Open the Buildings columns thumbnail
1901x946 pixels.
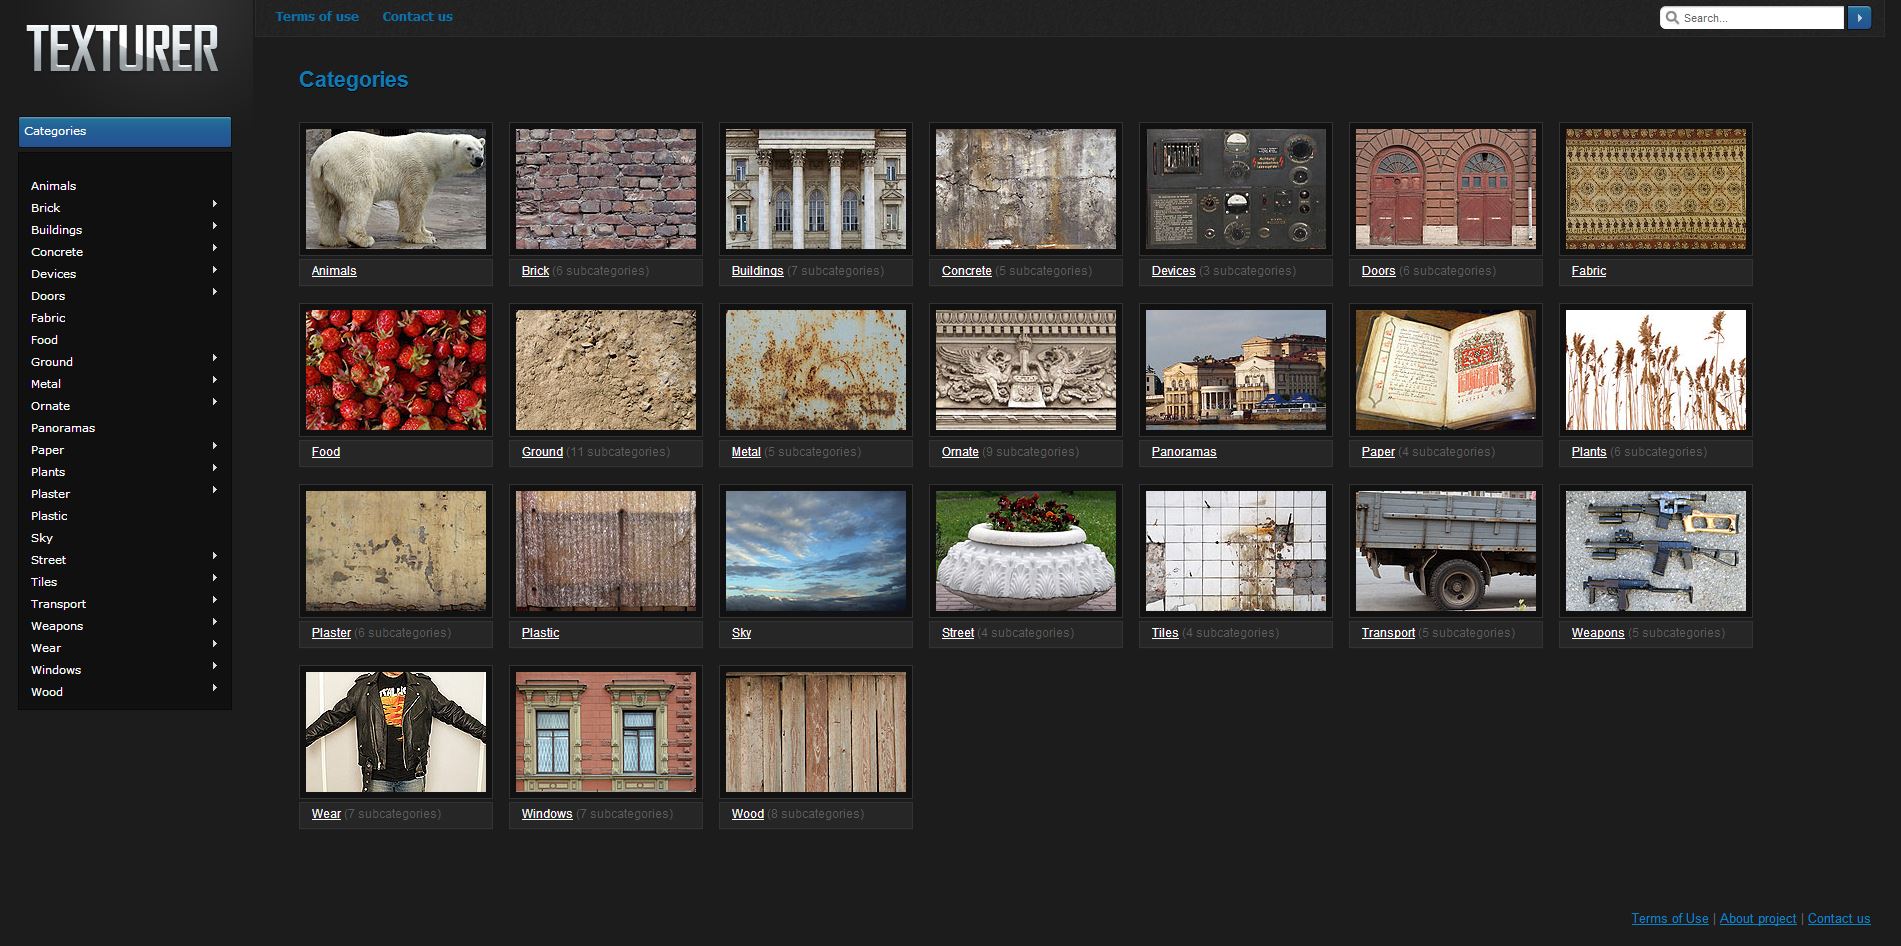pos(816,189)
